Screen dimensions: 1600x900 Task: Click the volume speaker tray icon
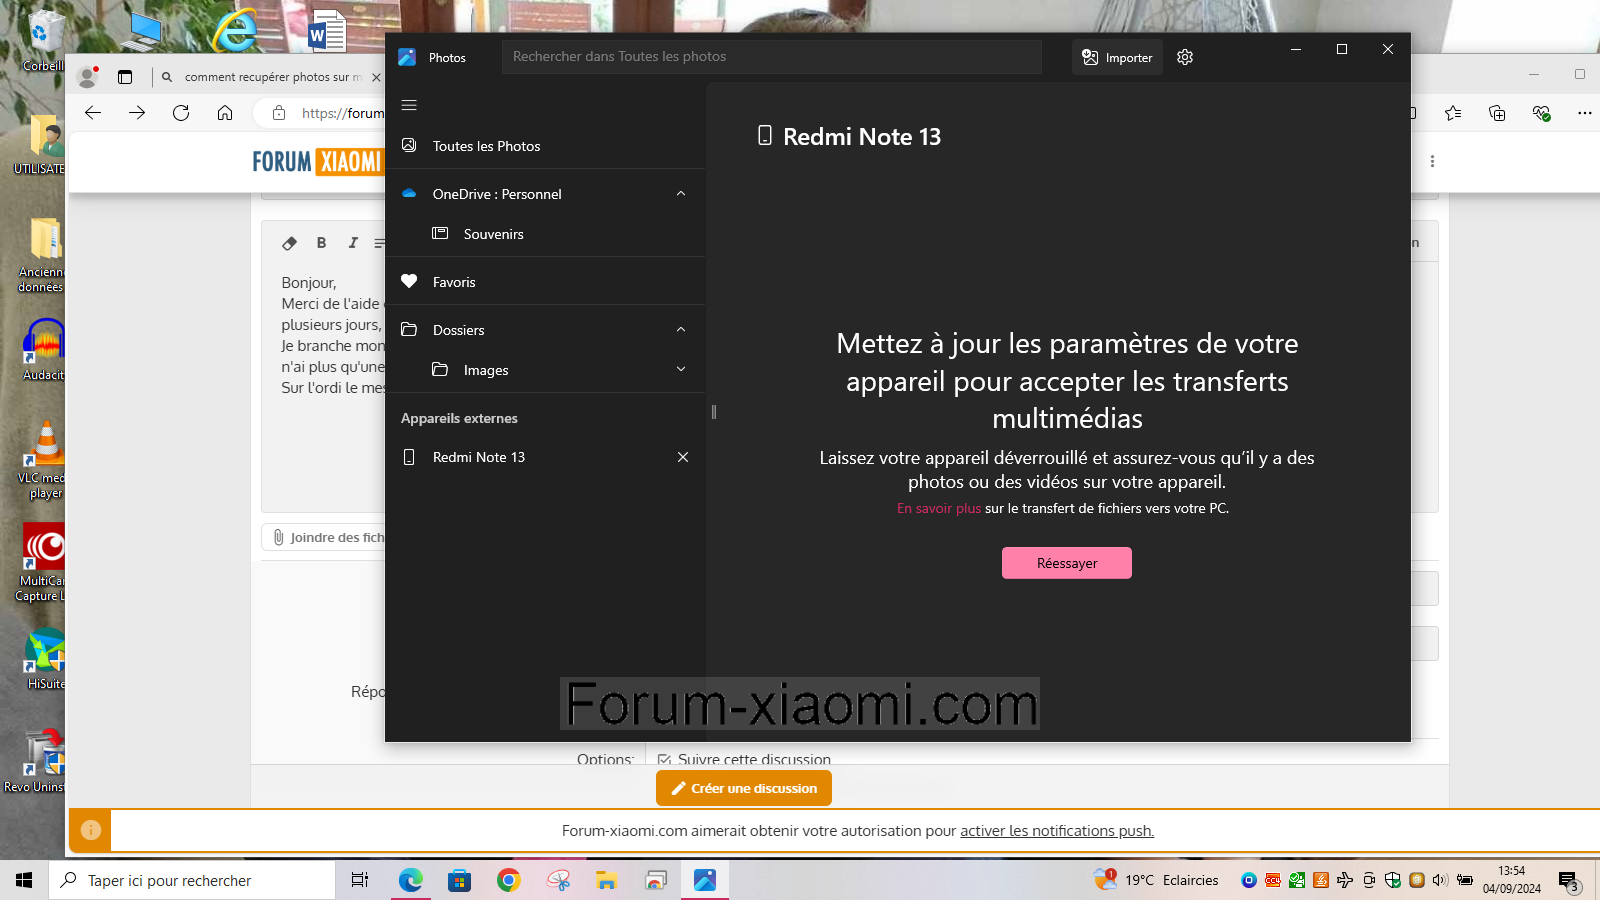(x=1440, y=880)
